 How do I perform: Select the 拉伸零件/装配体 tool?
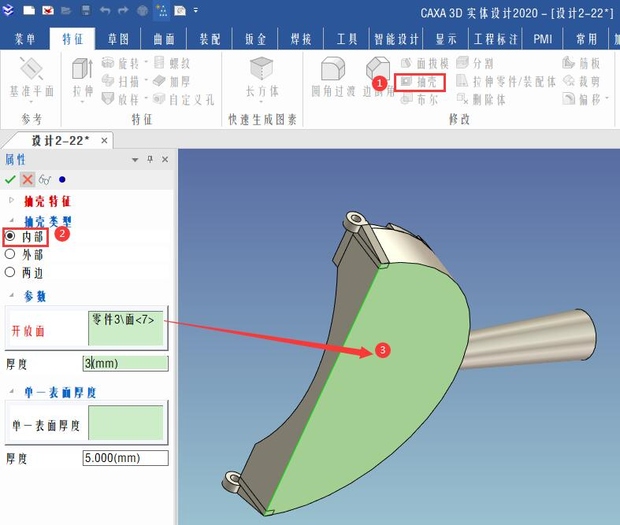[x=506, y=81]
